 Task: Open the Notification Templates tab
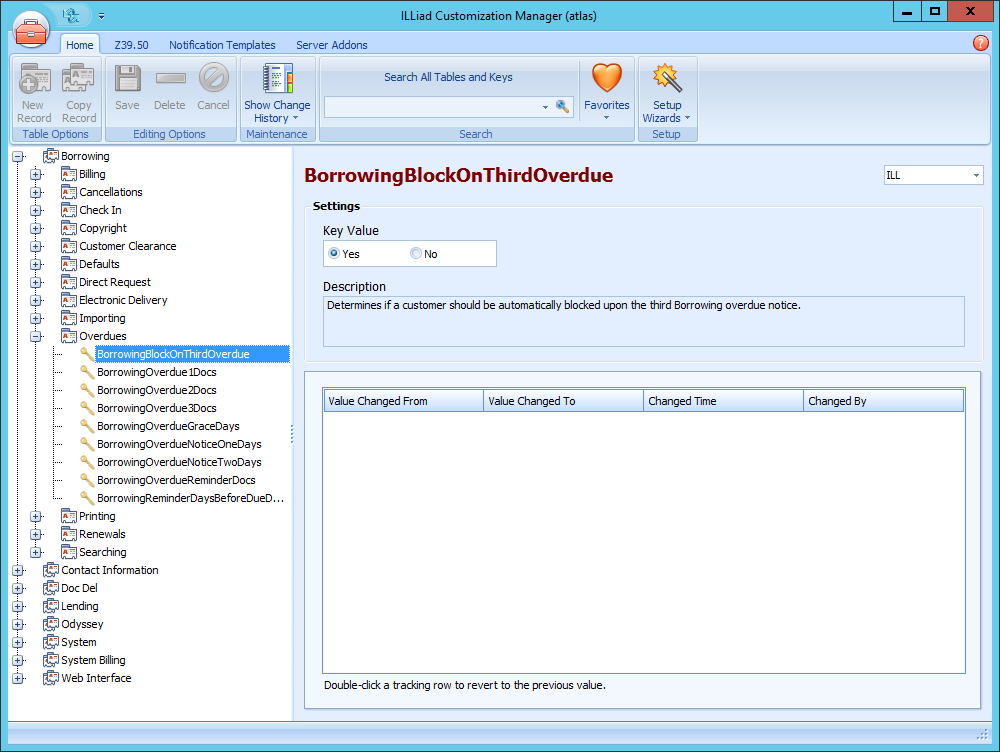pos(222,45)
